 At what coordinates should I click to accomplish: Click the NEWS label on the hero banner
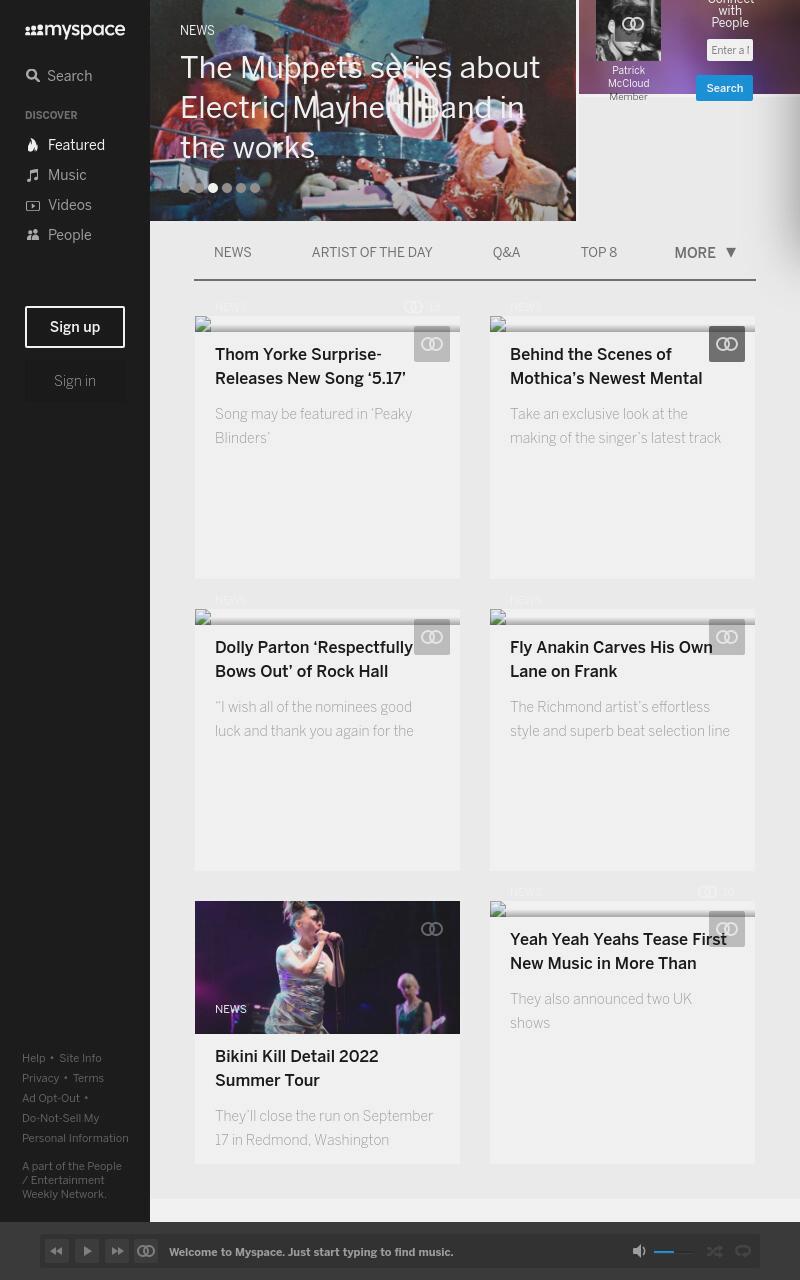coord(197,31)
